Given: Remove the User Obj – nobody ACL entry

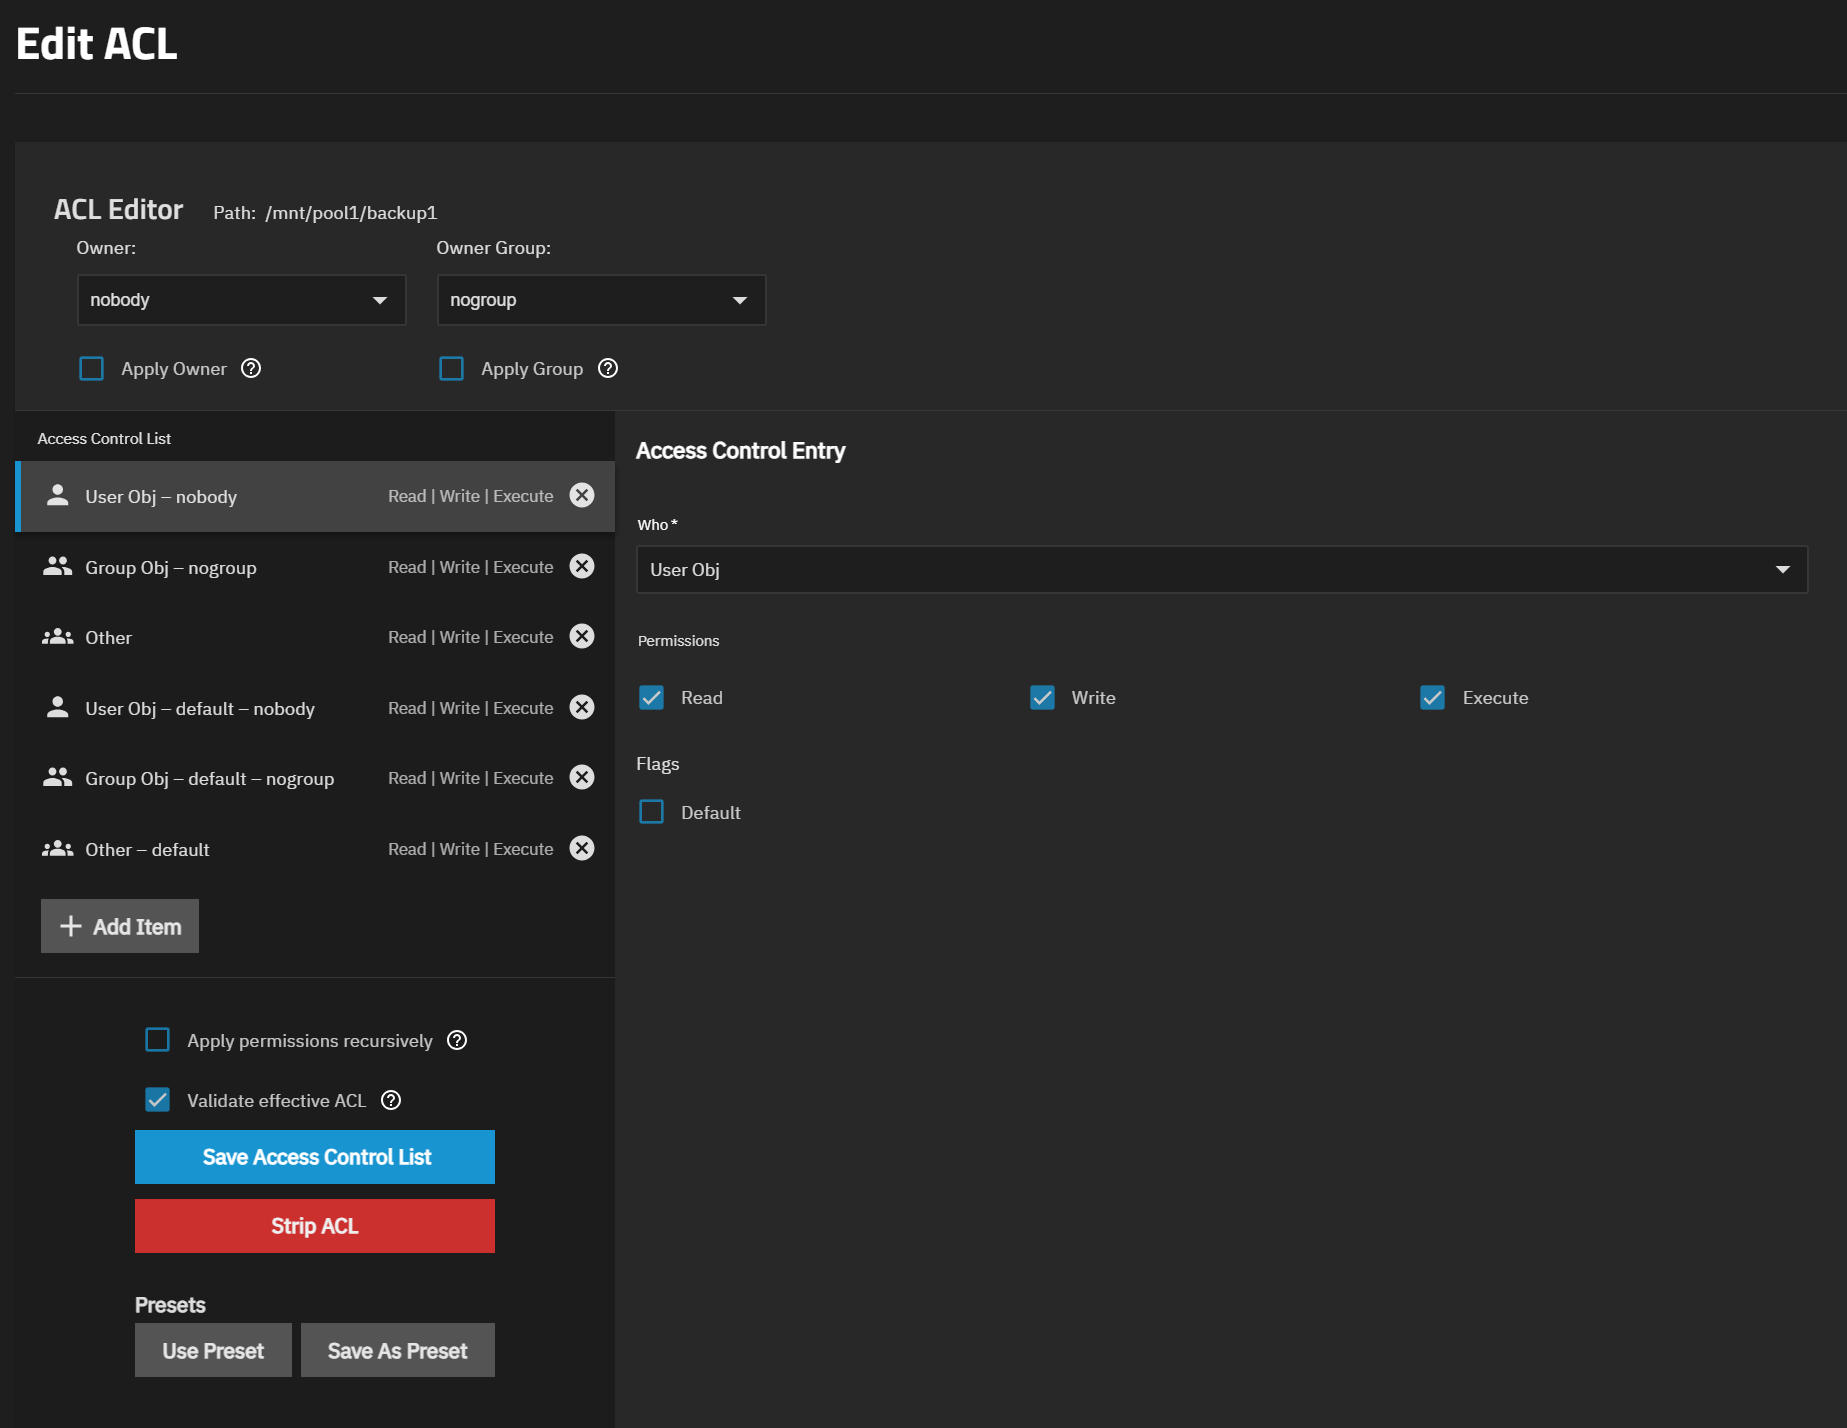Looking at the screenshot, I should (x=582, y=496).
